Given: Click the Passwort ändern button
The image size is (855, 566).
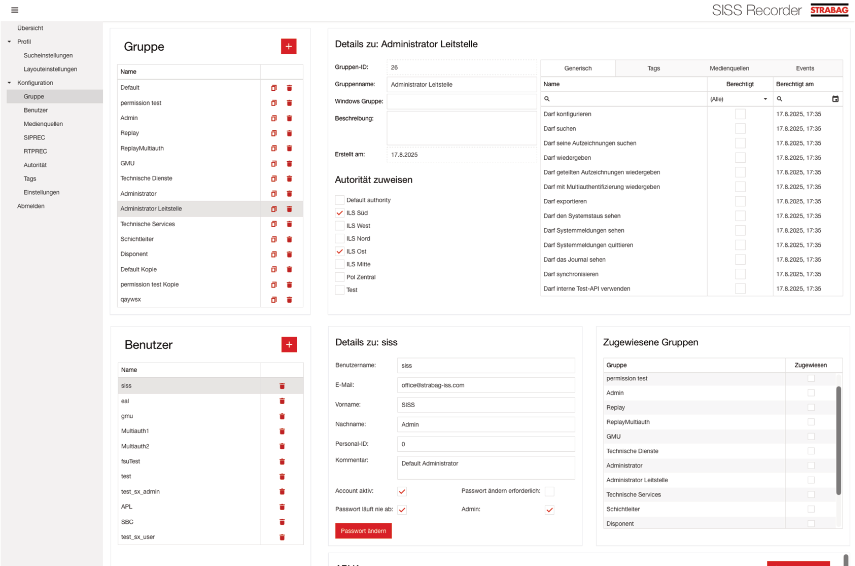Looking at the screenshot, I should tap(363, 531).
